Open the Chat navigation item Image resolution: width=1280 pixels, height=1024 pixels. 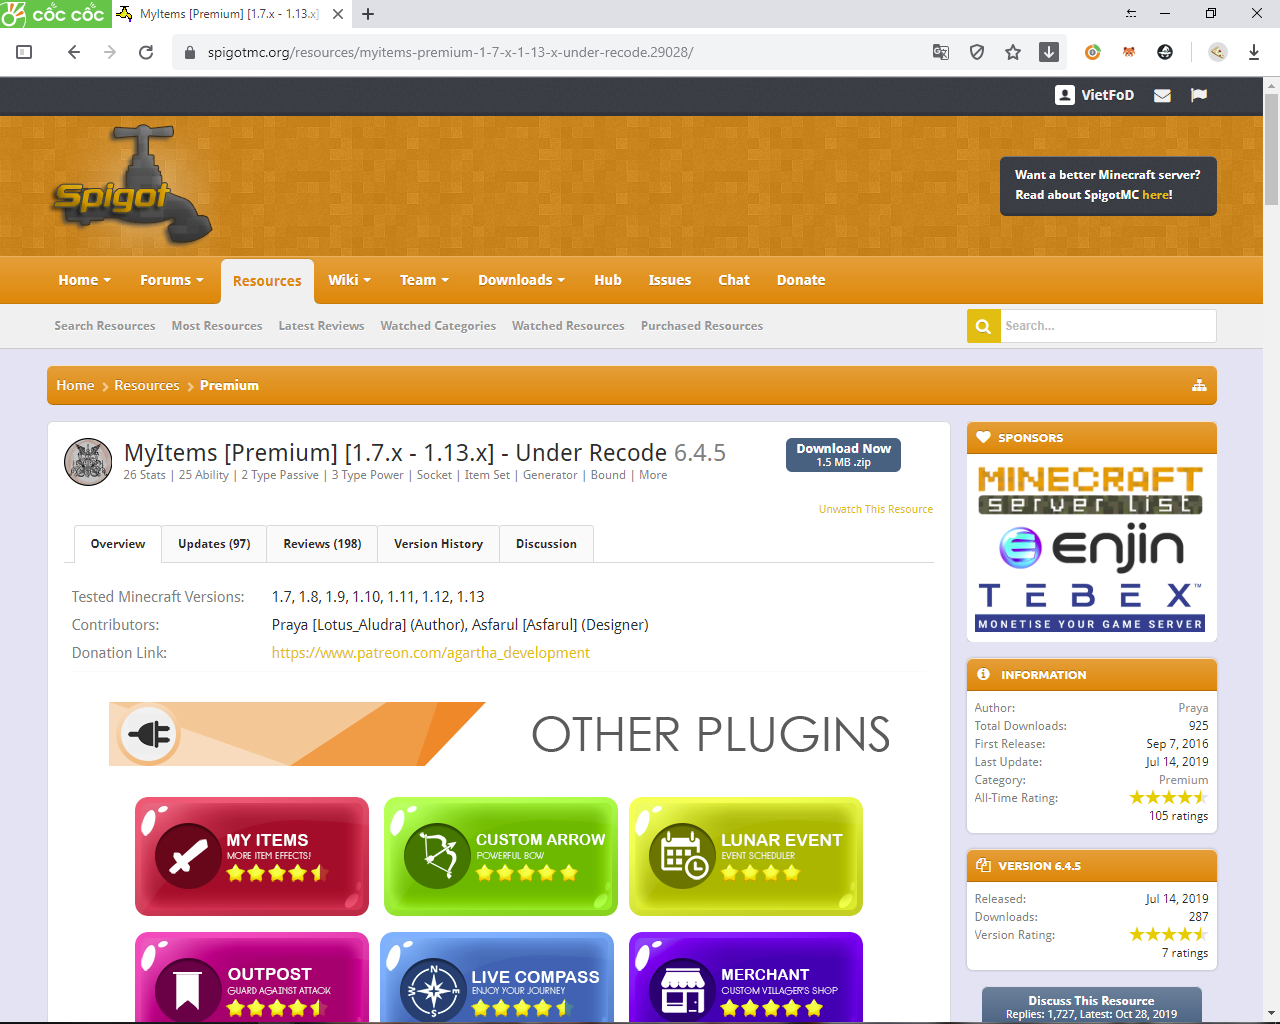pos(734,280)
